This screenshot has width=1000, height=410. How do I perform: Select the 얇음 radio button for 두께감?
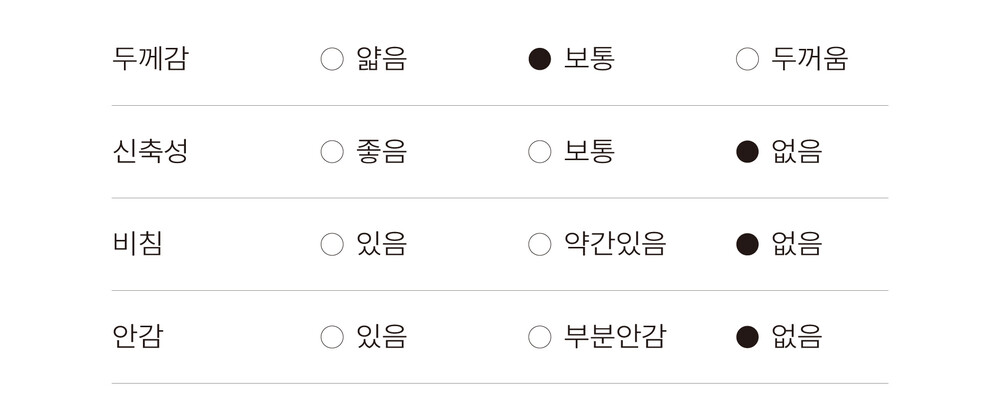click(x=332, y=59)
